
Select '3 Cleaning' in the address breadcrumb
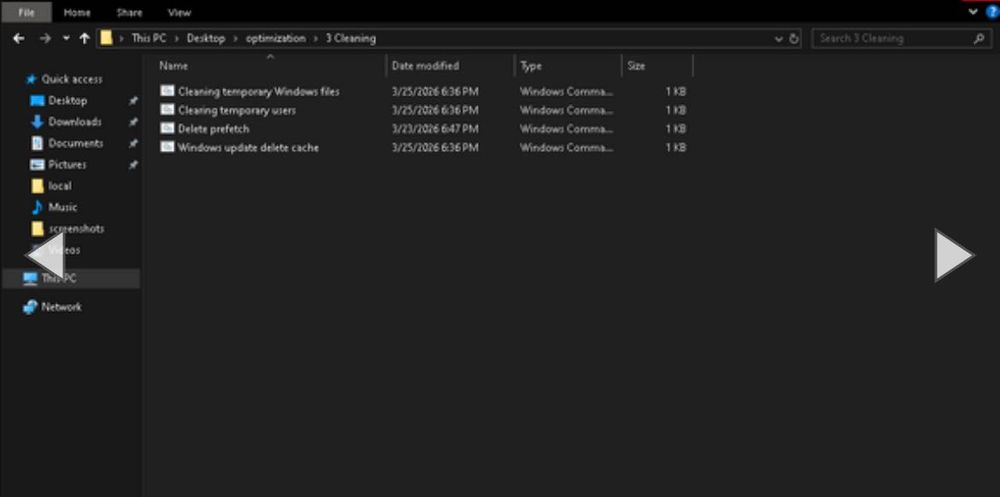click(351, 38)
